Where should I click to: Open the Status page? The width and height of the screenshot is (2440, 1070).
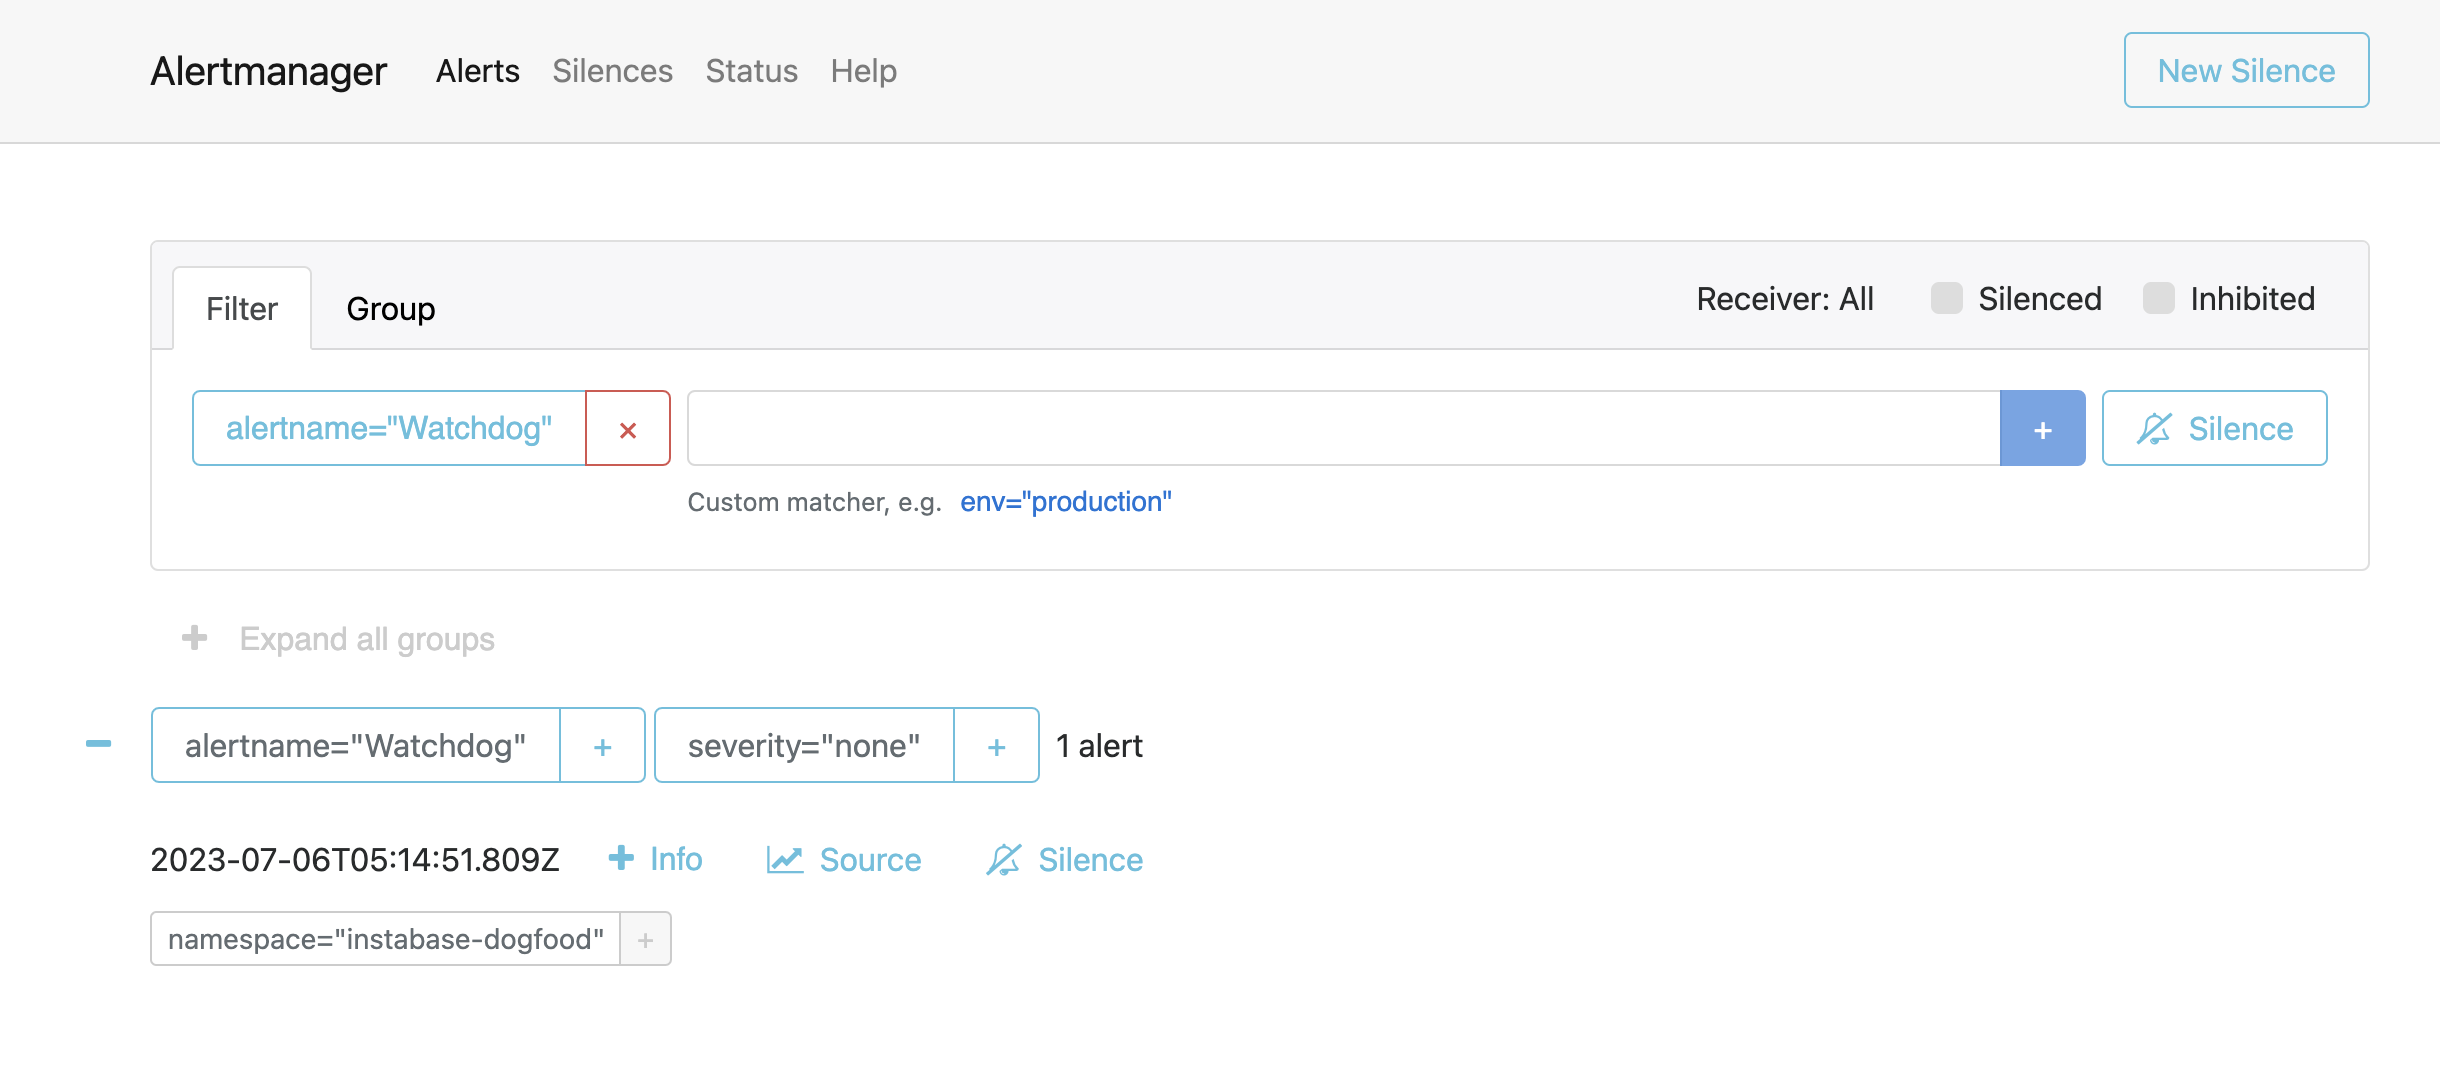pyautogui.click(x=751, y=70)
